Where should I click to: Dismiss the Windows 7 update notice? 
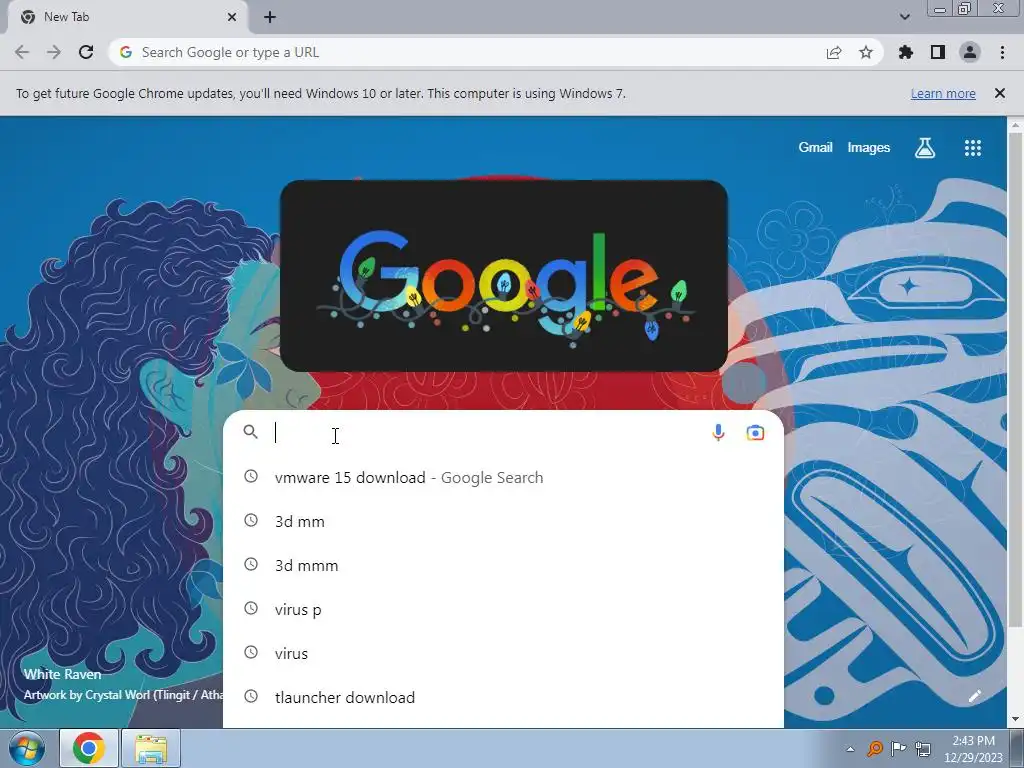tap(1000, 93)
